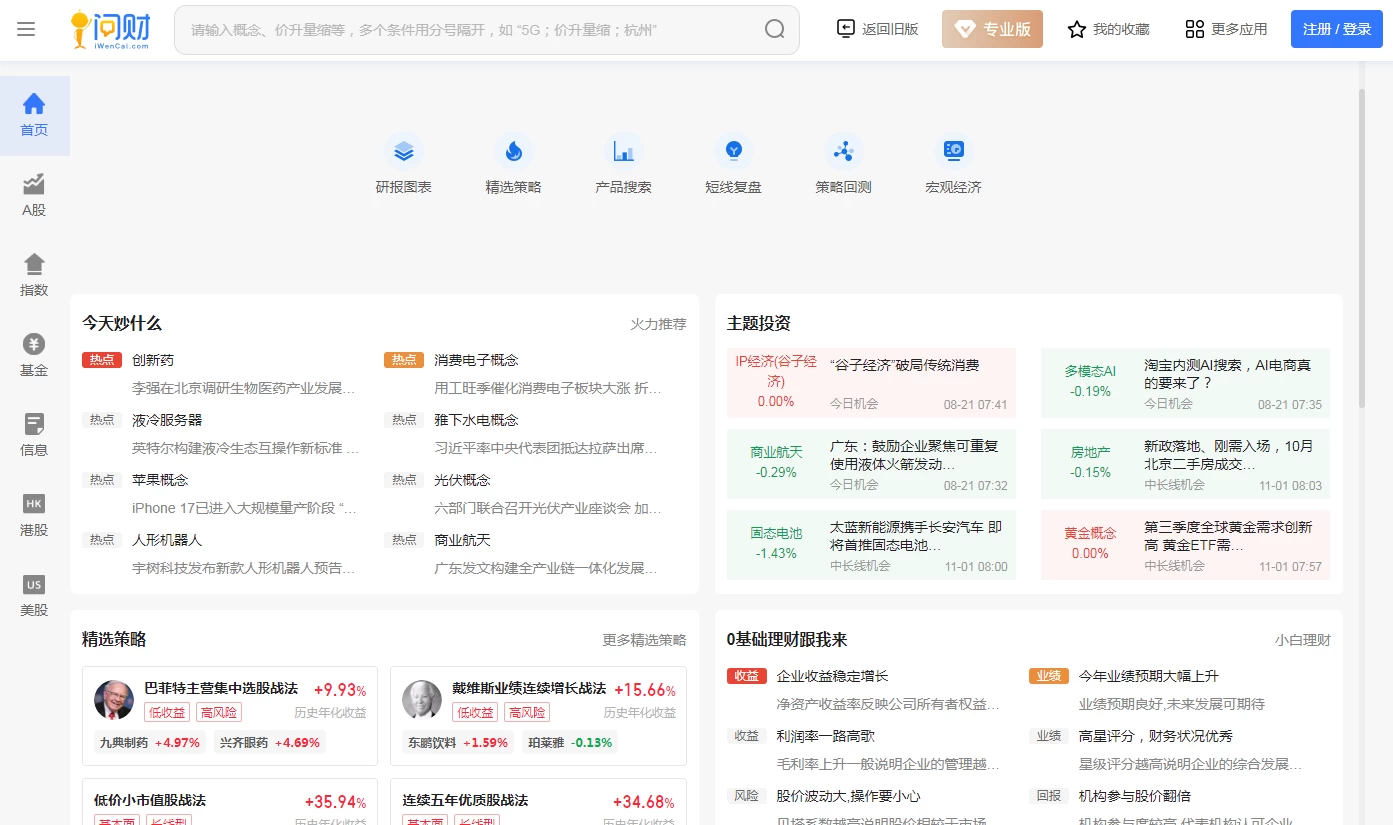
Task: Go to A股 in sidebar
Action: 34,195
